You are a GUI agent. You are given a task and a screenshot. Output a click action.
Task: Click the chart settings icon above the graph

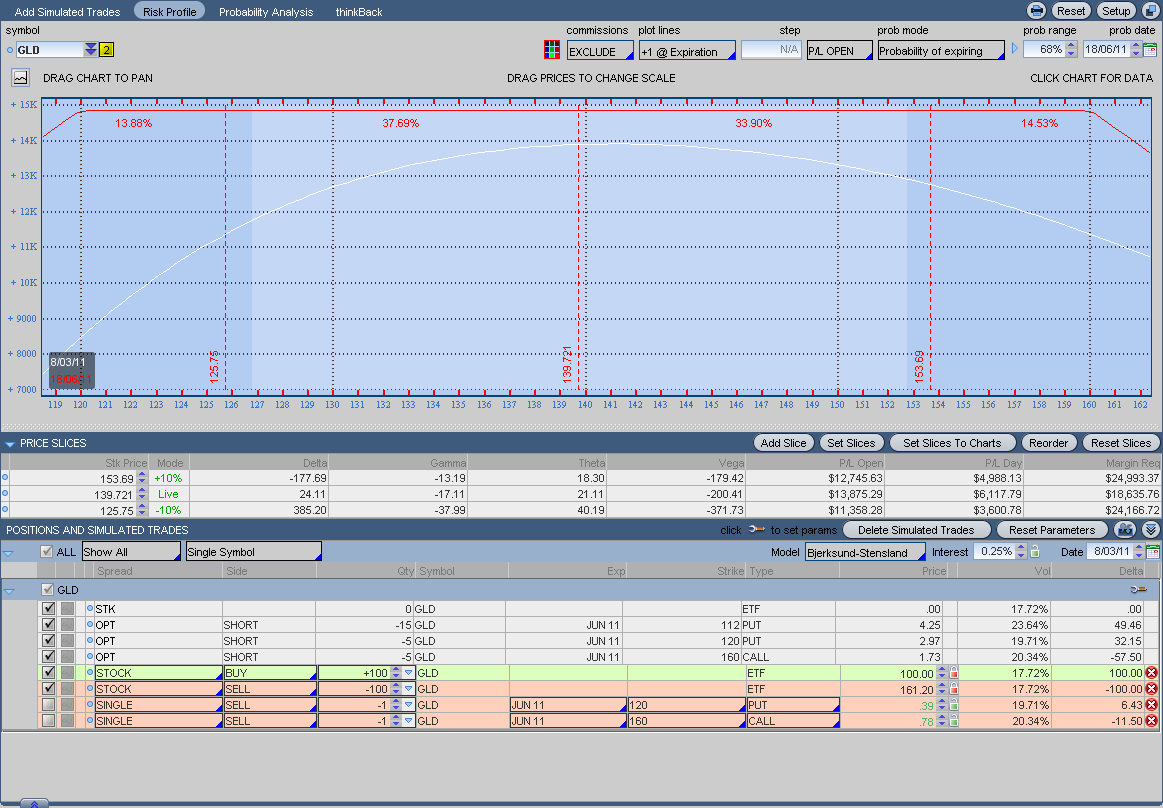coord(20,77)
